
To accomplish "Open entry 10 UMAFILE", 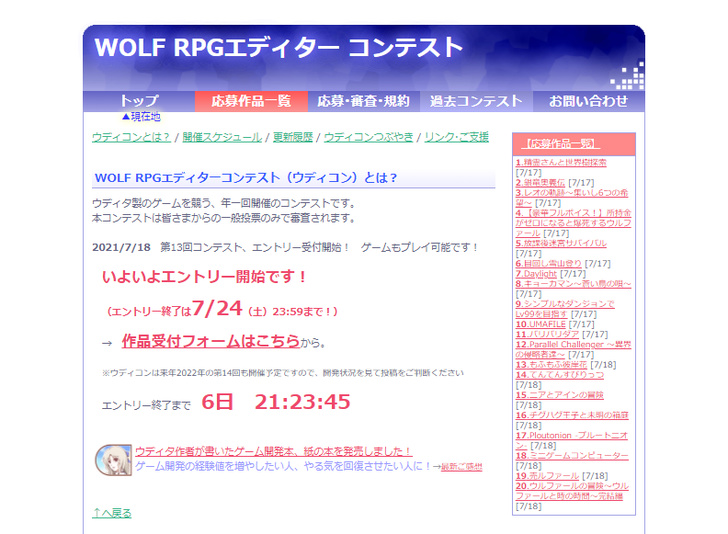I will pyautogui.click(x=540, y=324).
